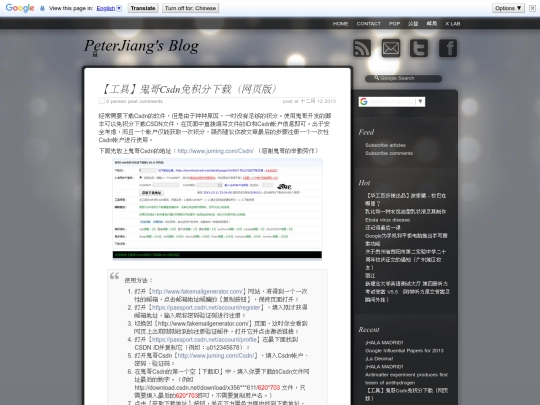Open the last Hot post mentioning V5.5

(407, 291)
